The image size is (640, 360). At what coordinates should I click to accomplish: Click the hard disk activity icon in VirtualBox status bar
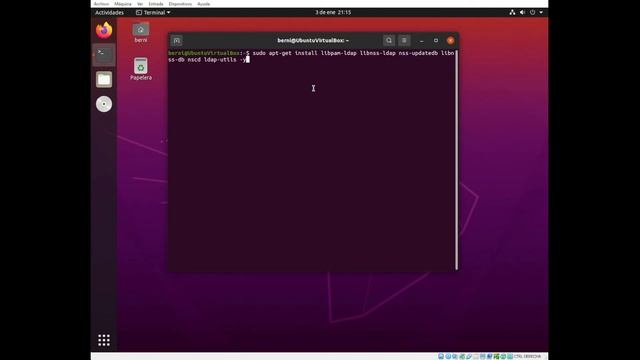pos(441,356)
